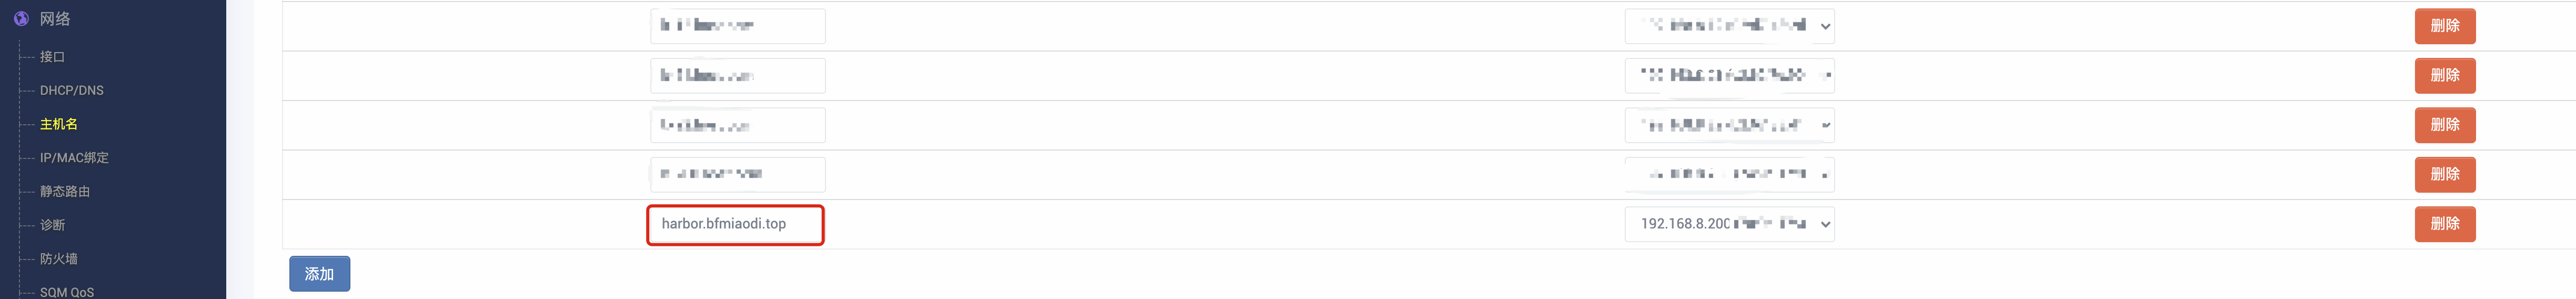Open the 接口 menu item

(x=52, y=57)
